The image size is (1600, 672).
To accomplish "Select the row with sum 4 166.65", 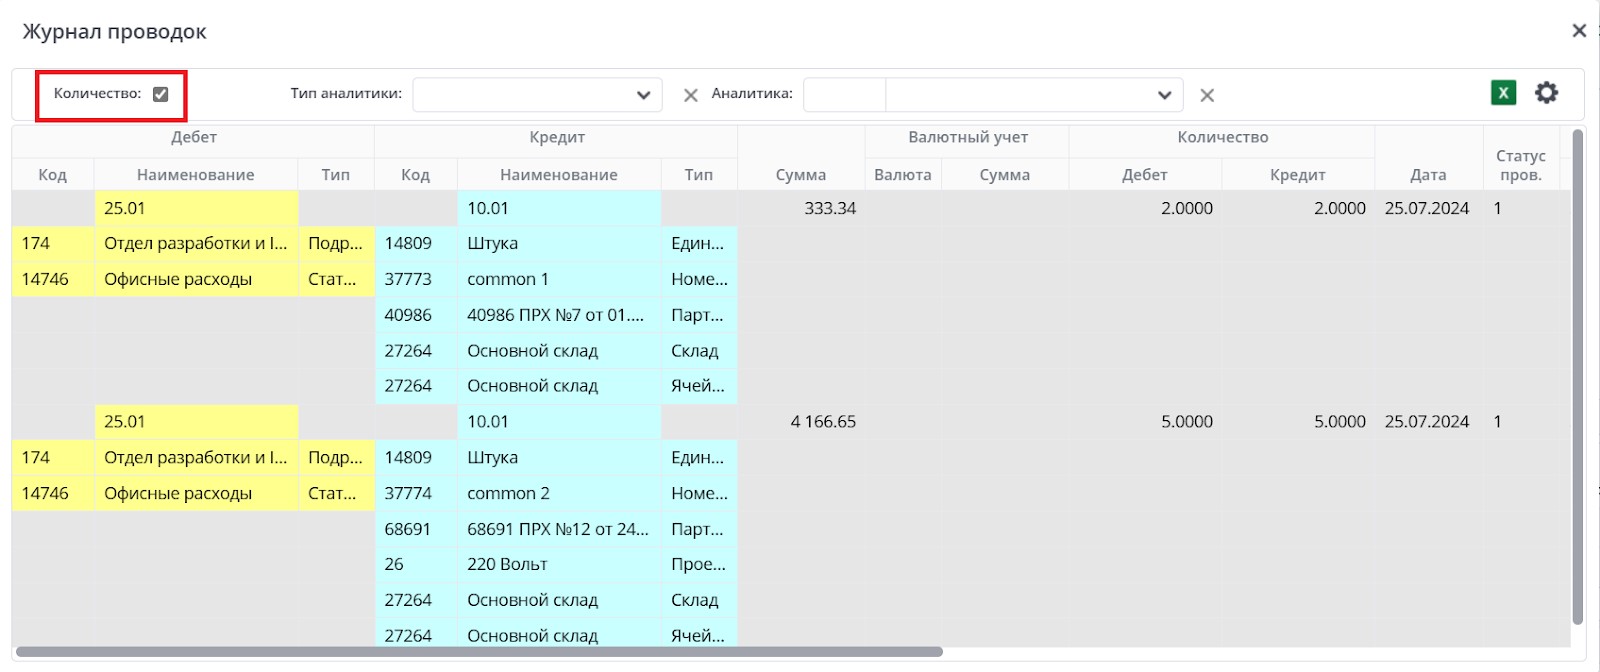I will (x=823, y=422).
